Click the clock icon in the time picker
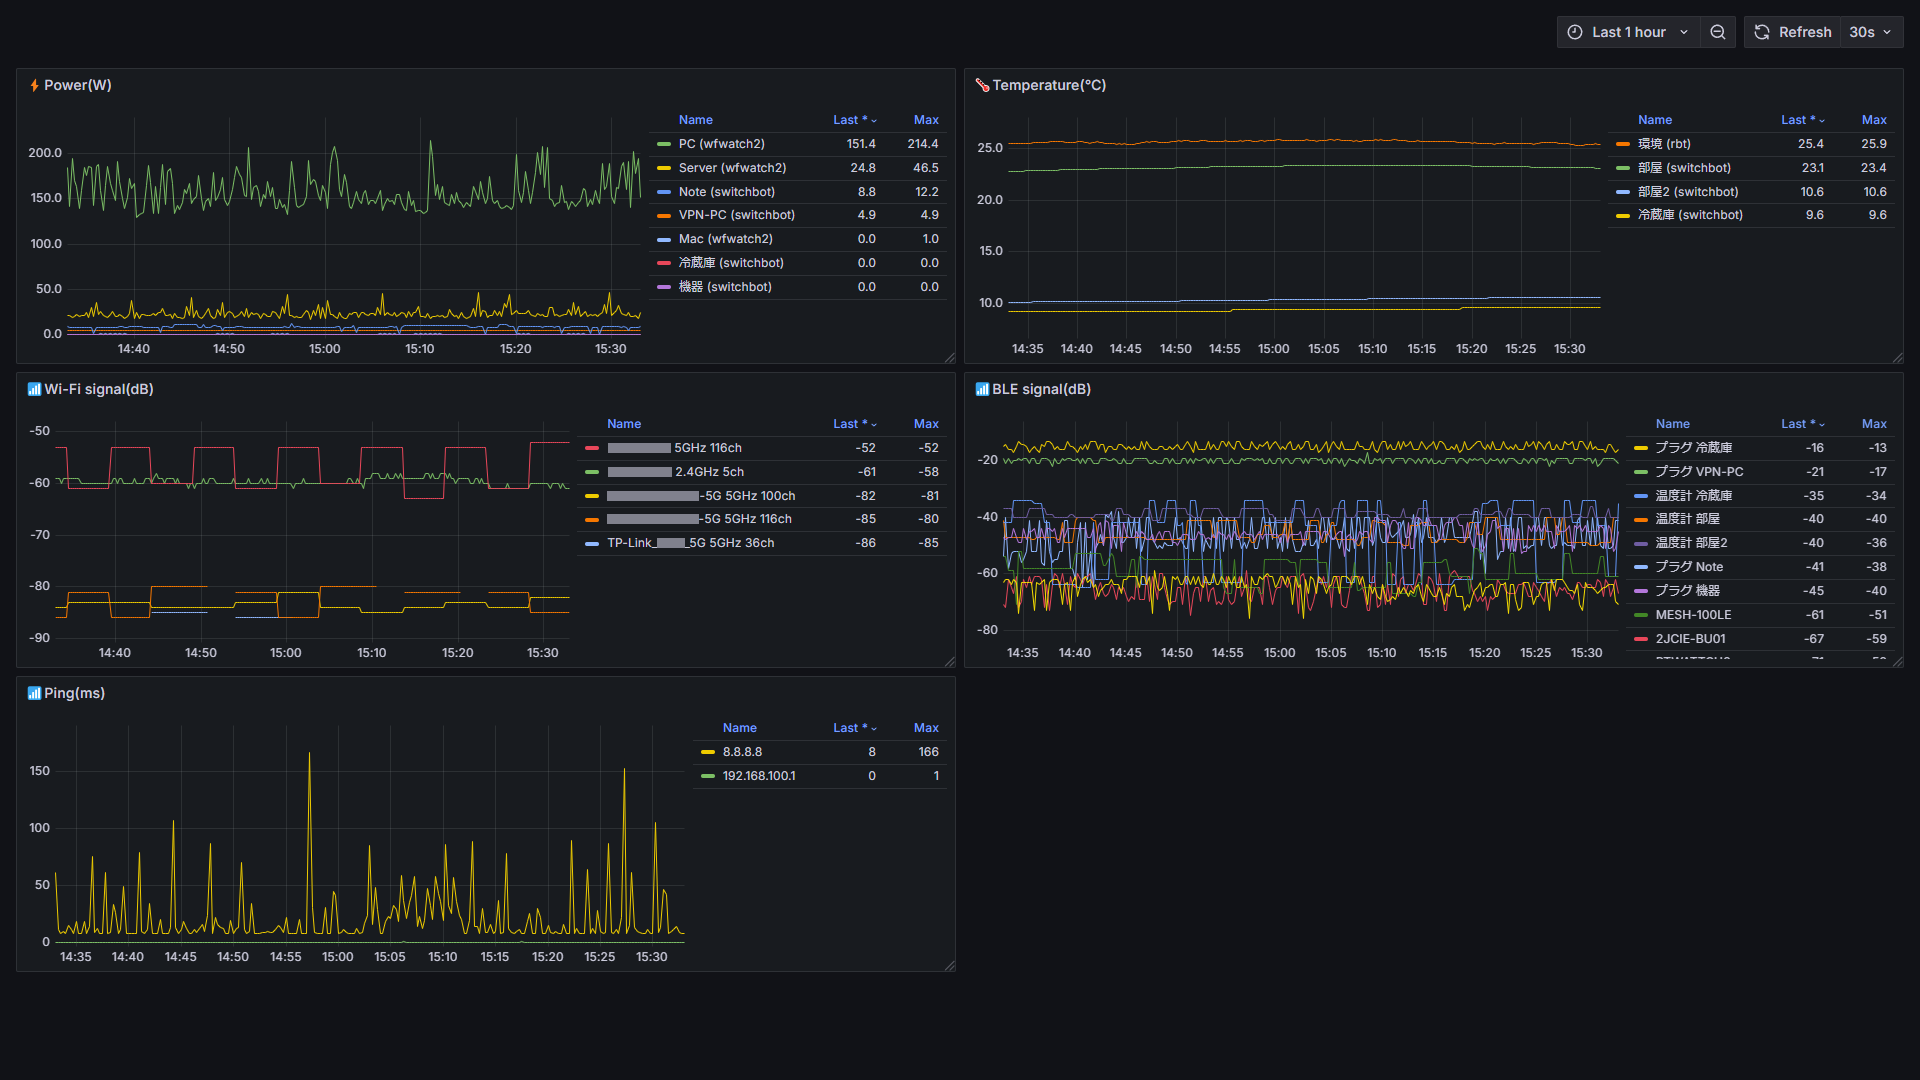1920x1080 pixels. click(1575, 32)
